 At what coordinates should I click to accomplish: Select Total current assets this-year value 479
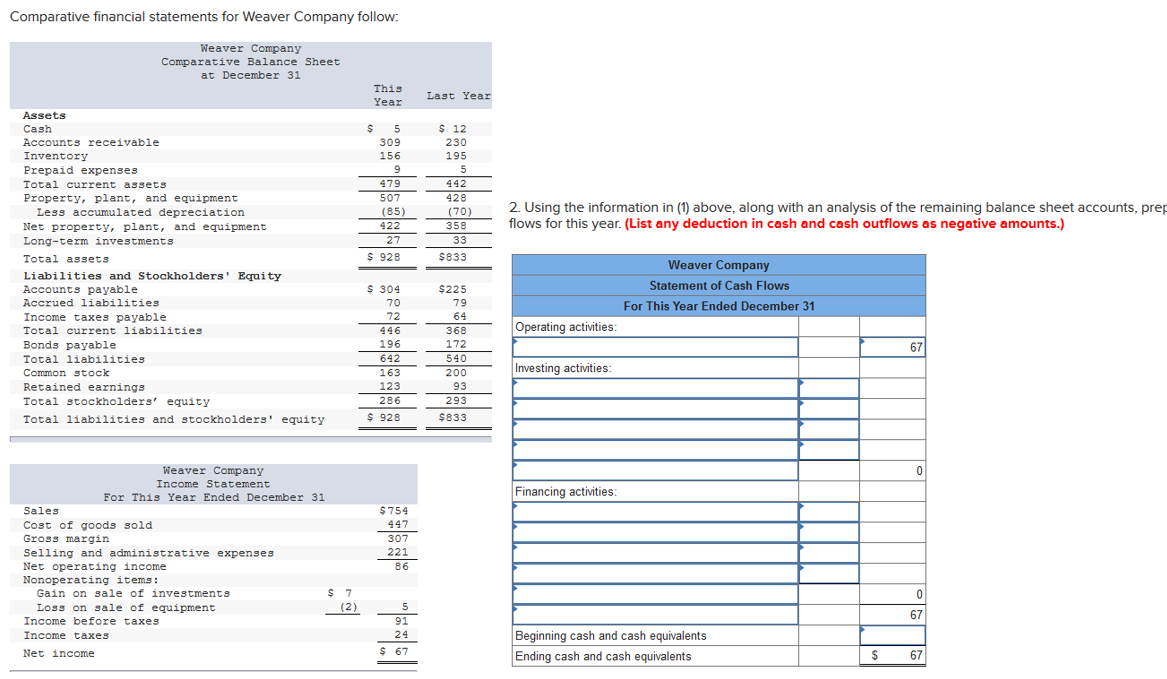coord(390,183)
